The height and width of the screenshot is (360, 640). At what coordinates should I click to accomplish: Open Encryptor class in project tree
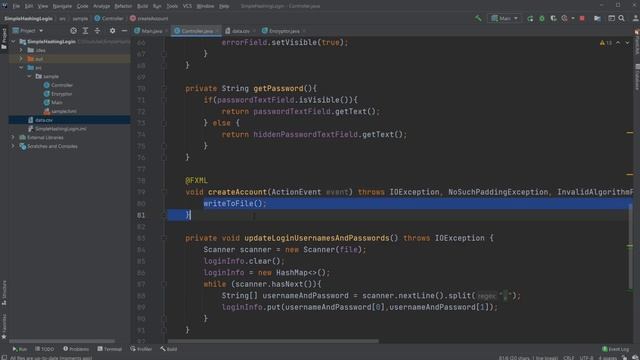point(58,94)
